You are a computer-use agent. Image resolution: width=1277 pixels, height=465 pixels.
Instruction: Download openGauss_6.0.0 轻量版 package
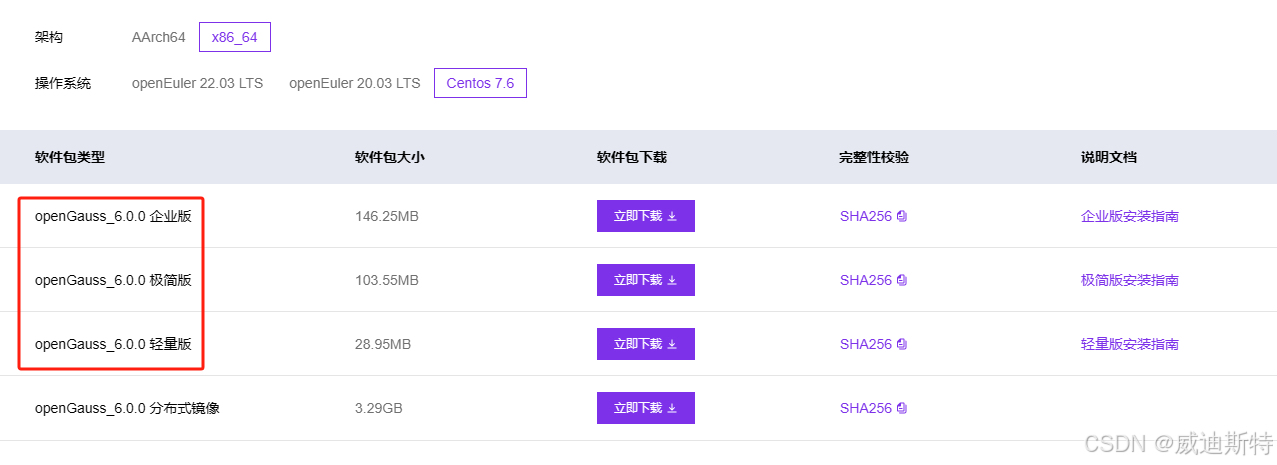[645, 344]
